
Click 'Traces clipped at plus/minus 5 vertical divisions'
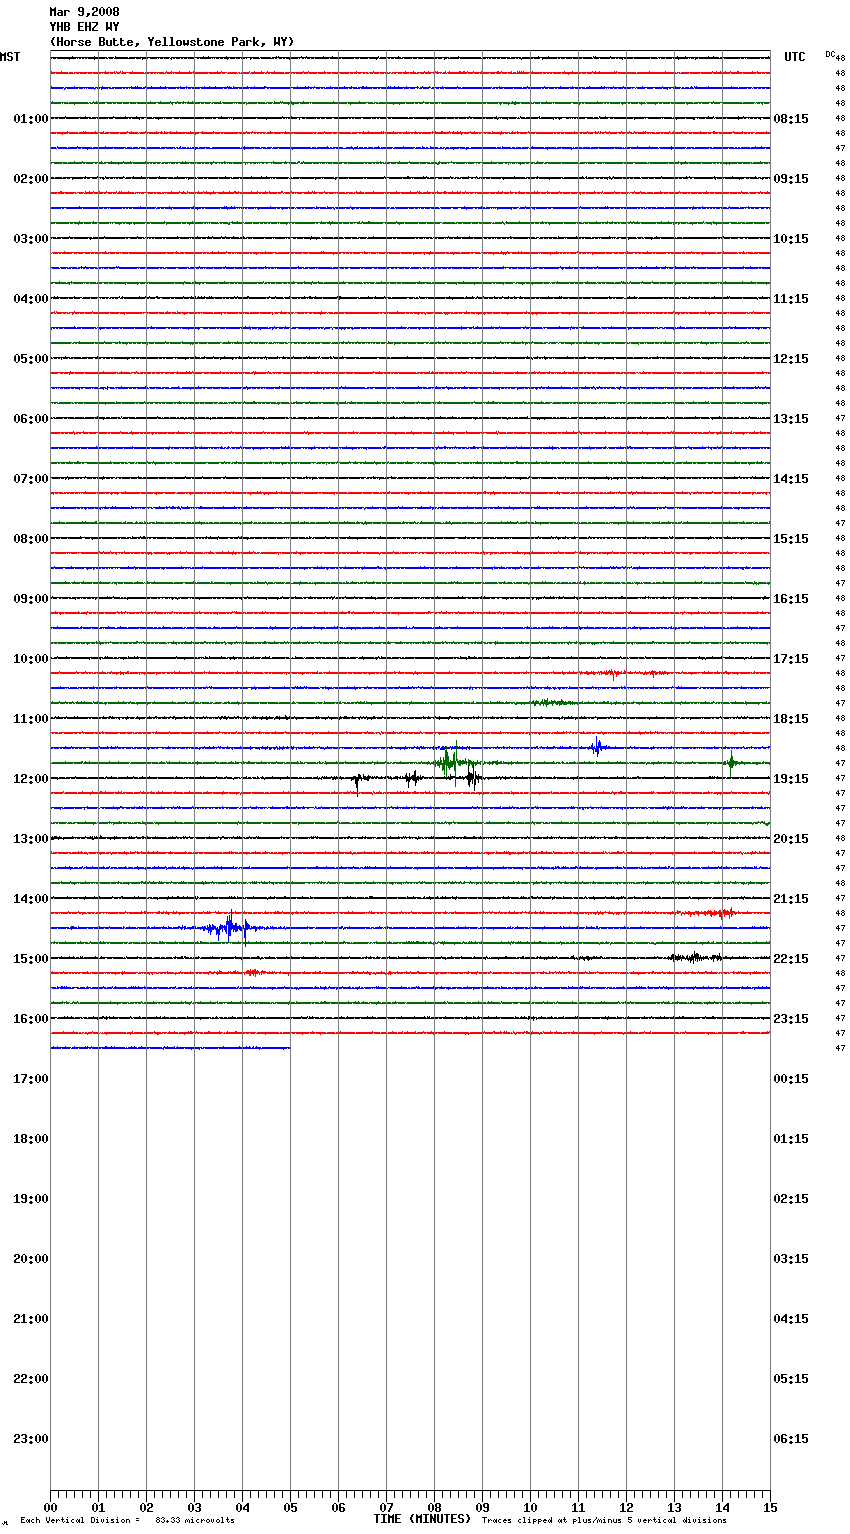(604, 1520)
